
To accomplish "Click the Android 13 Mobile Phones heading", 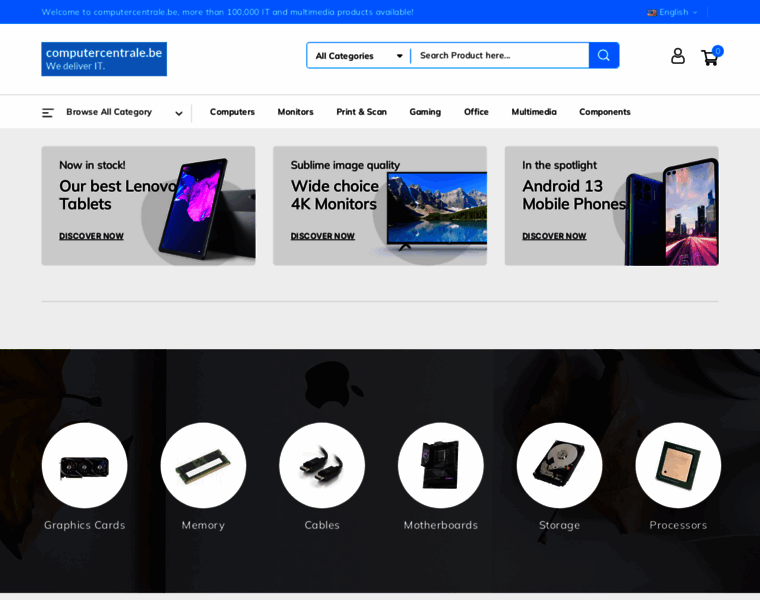I will click(x=574, y=195).
